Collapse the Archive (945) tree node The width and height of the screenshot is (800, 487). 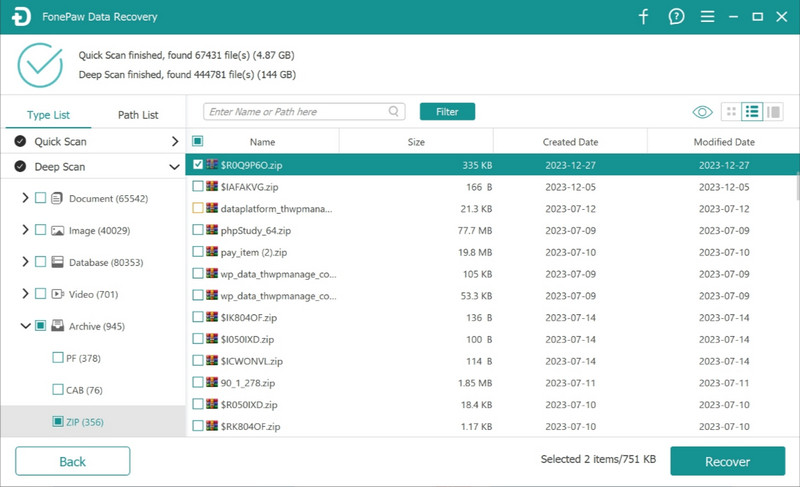(x=25, y=325)
